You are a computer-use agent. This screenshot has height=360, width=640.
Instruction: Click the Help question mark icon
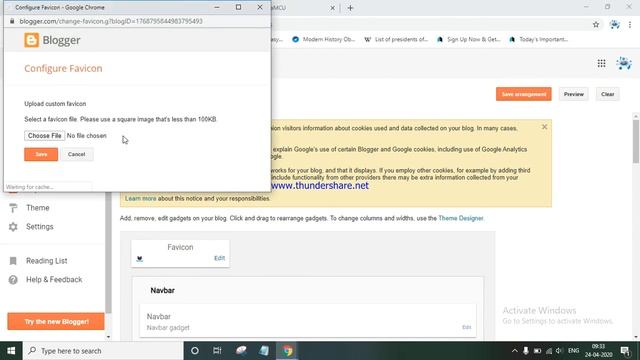click(13, 280)
